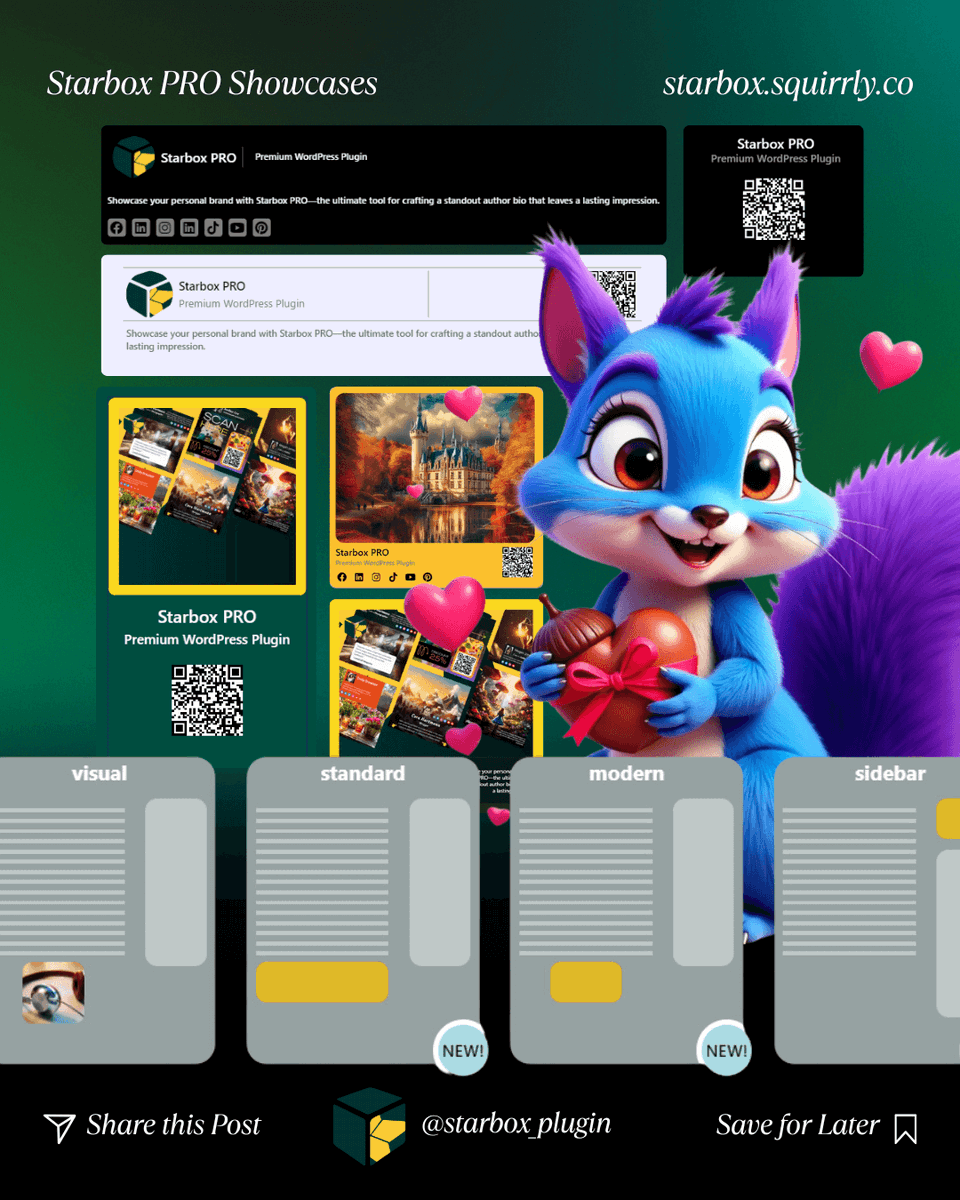Click QR code in white Starbox card
The height and width of the screenshot is (1200, 960).
(x=613, y=293)
